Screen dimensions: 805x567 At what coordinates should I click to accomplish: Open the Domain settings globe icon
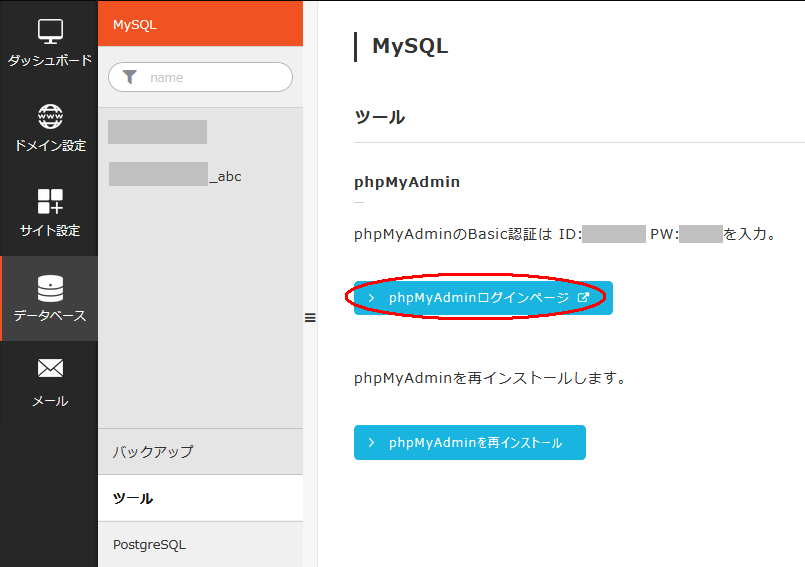tap(50, 117)
